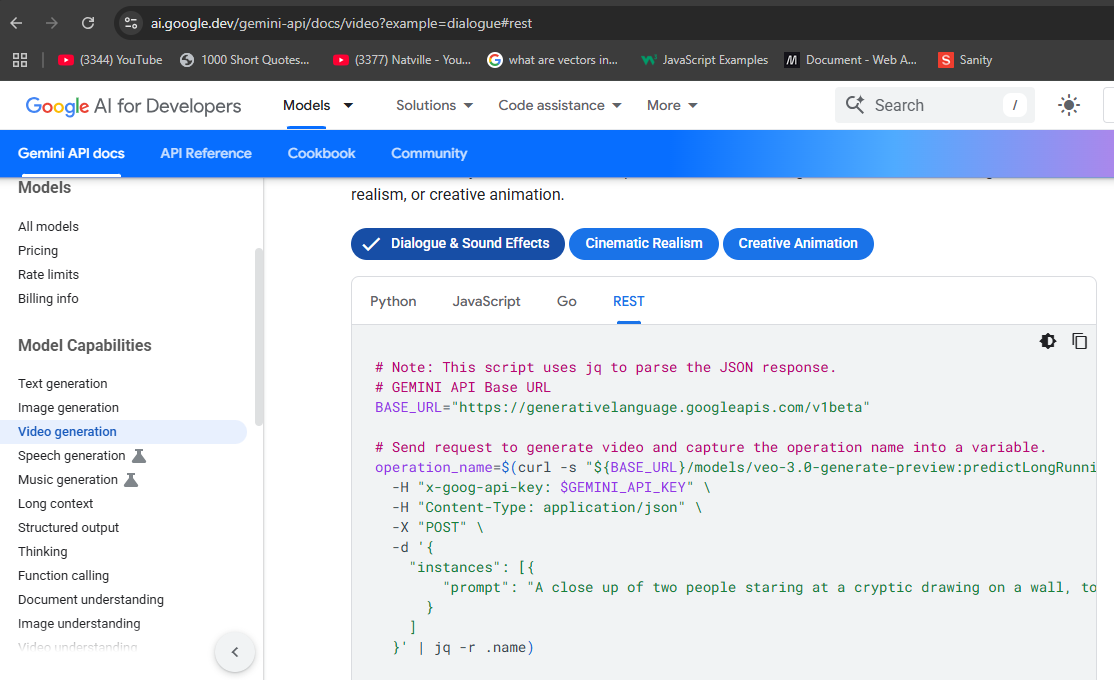
Task: Open Structured output sidebar link
Action: click(x=68, y=528)
